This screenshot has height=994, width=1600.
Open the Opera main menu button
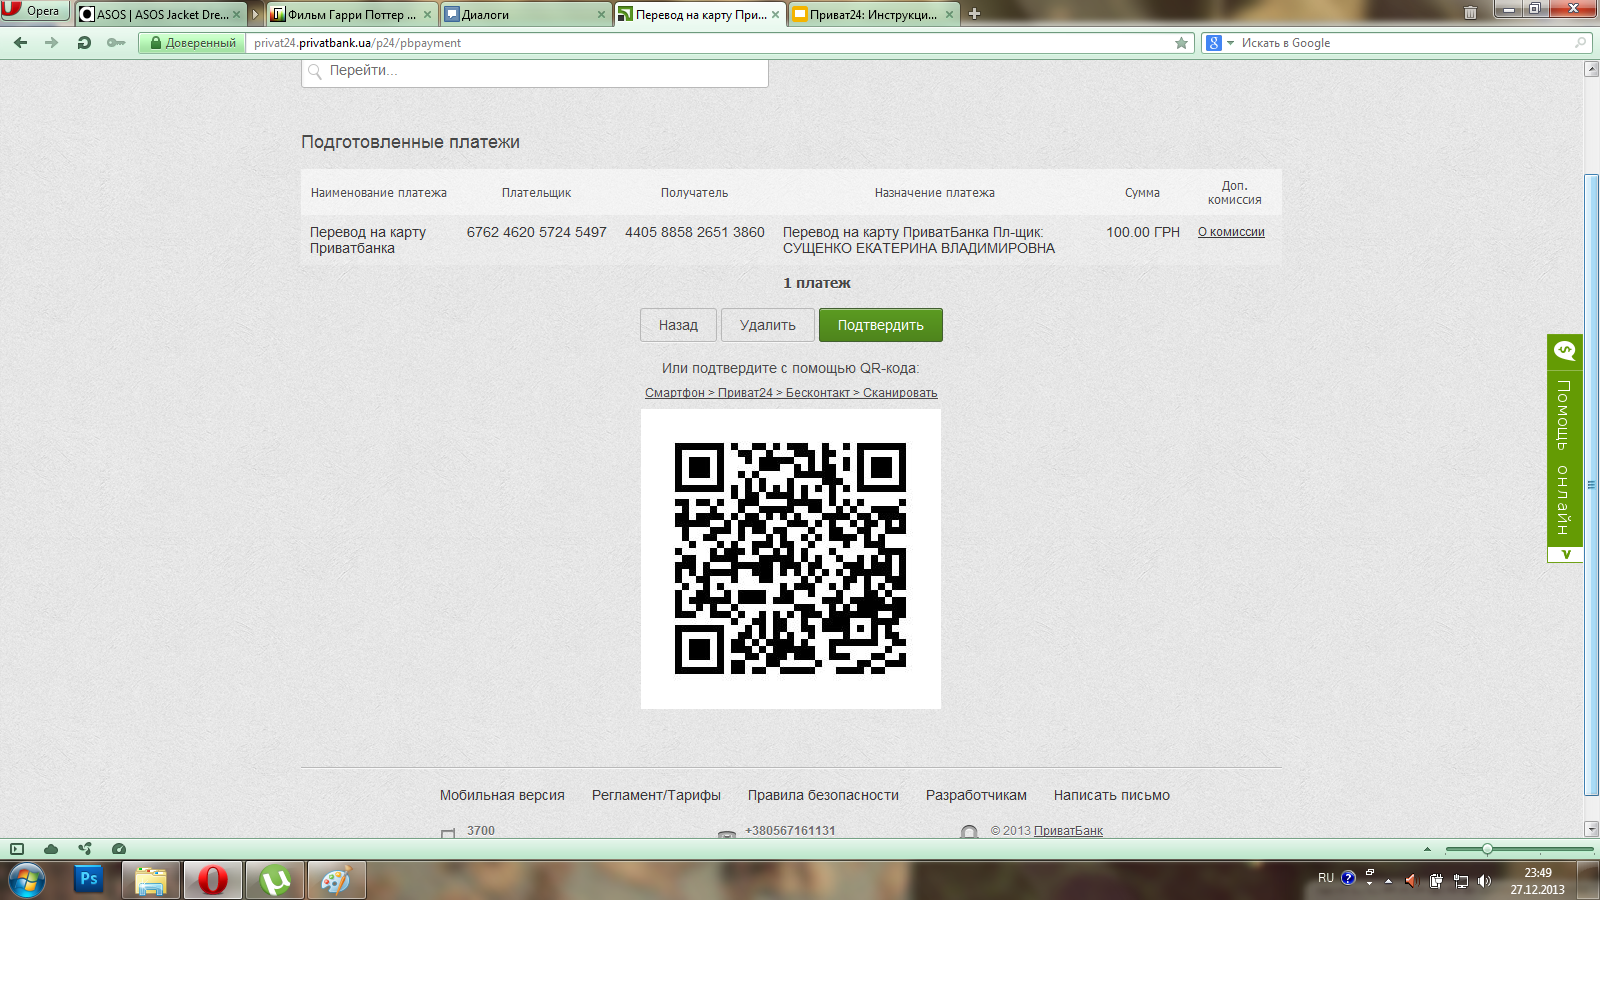[x=35, y=11]
